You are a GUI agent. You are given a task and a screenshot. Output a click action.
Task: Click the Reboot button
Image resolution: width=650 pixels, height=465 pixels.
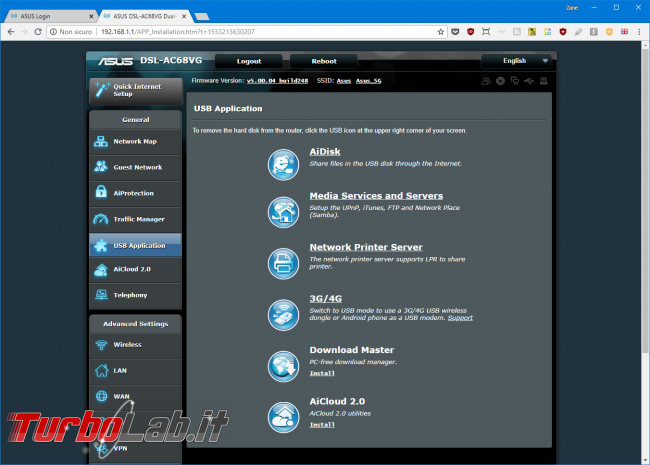point(324,61)
